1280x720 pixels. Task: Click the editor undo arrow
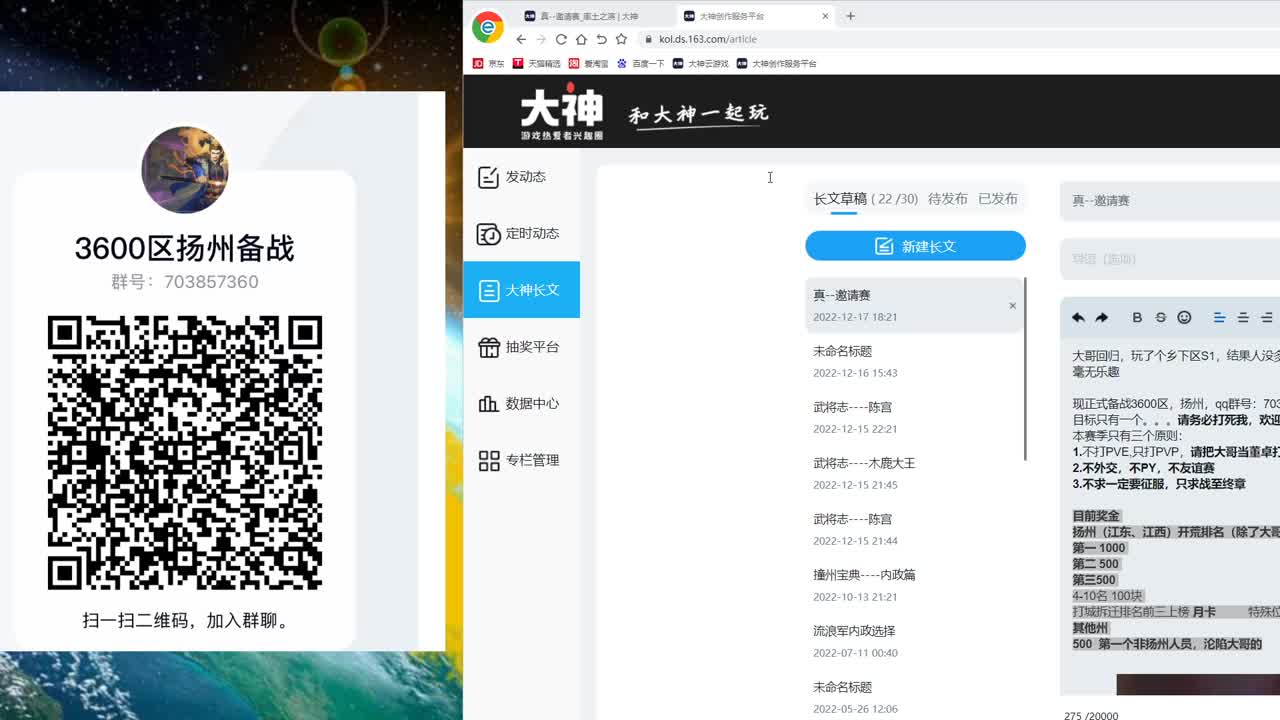click(x=1078, y=317)
